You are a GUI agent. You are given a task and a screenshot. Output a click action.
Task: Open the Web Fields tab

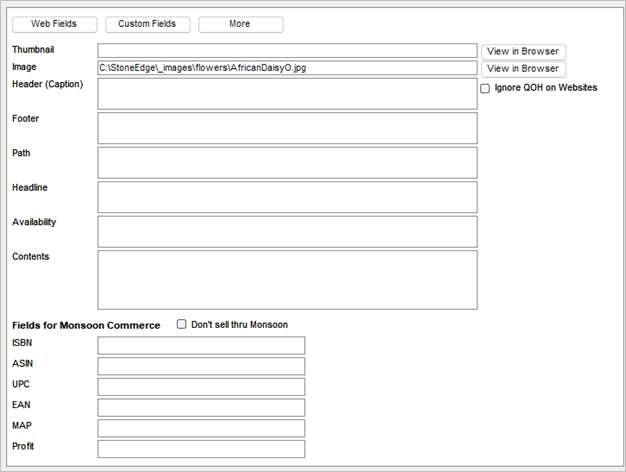[54, 24]
